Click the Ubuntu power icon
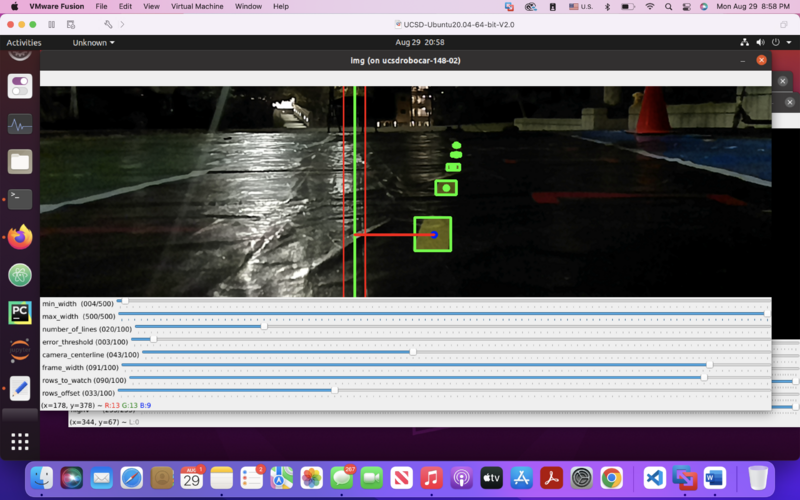This screenshot has height=500, width=800. coord(776,42)
